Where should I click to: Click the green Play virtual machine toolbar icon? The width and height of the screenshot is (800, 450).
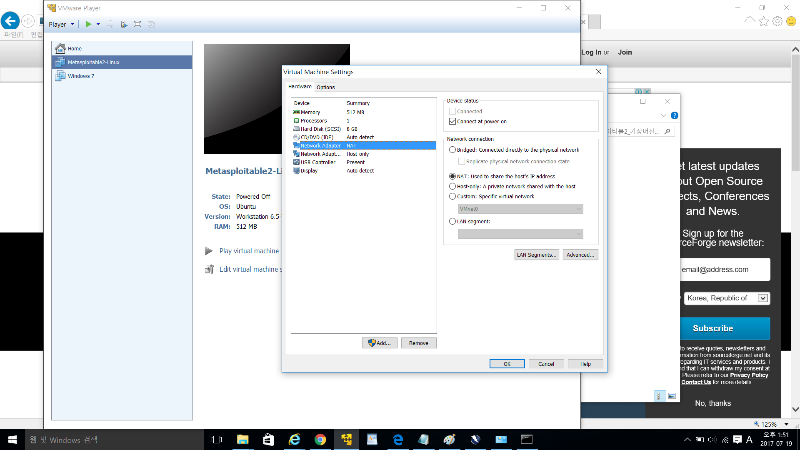(89, 24)
